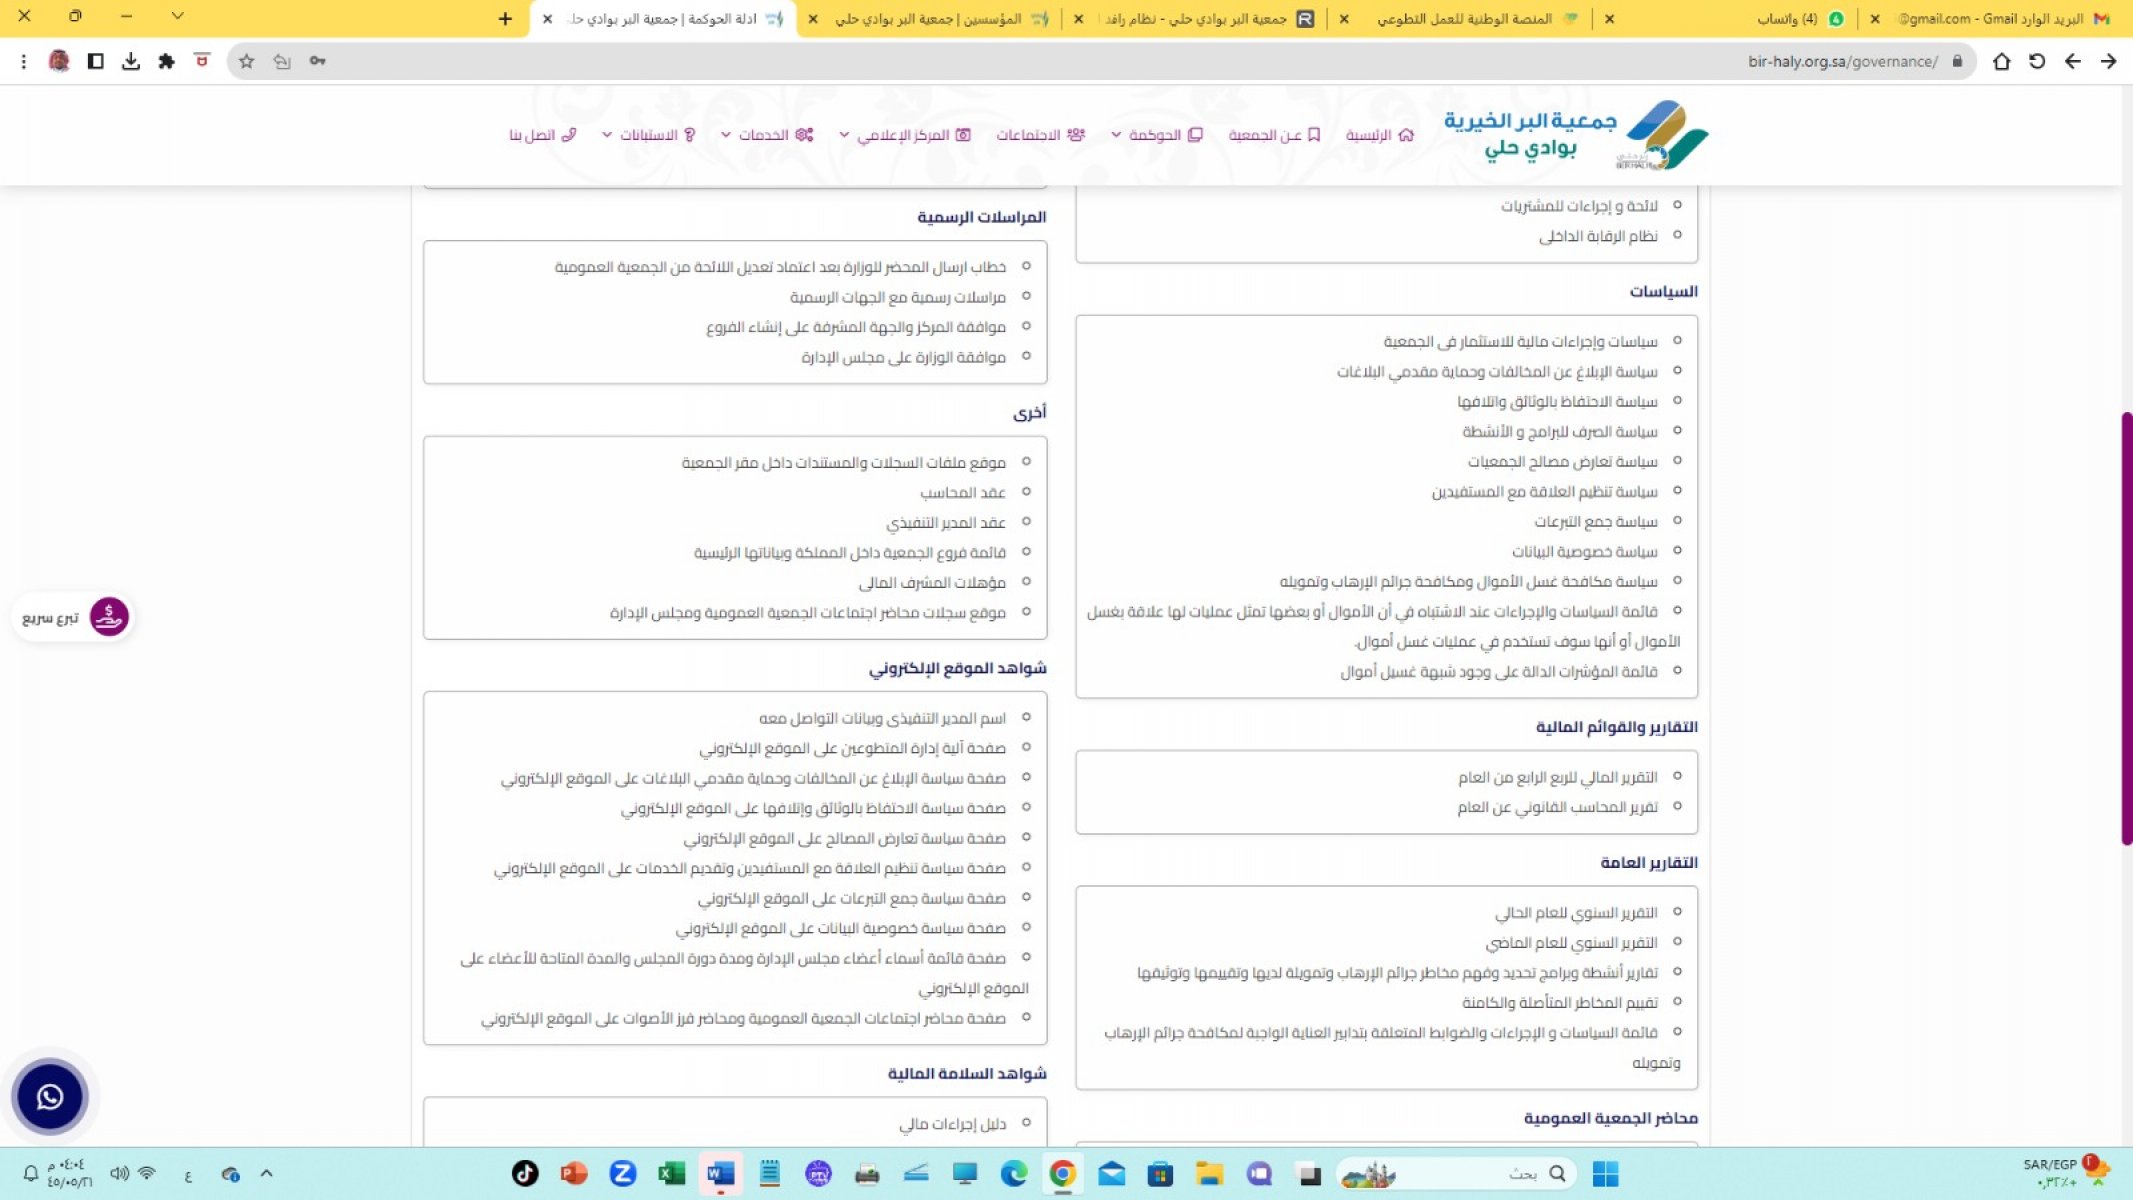Screen dimensions: 2133x1200
Task: Open the Mail app from the taskbar
Action: coord(1111,1173)
